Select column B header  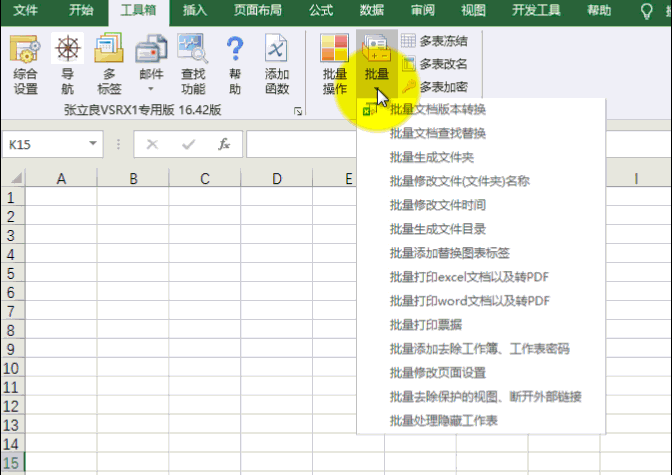(133, 179)
